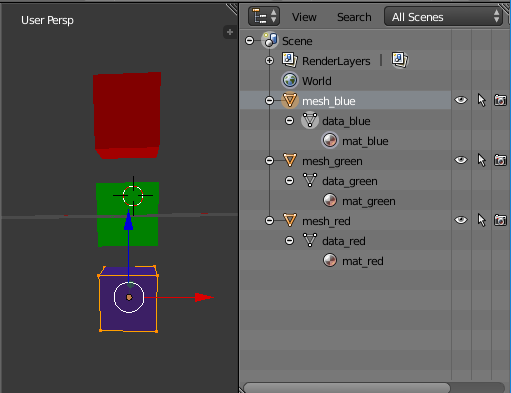Click the mesh_blue object icon
511x393 pixels.
[290, 100]
